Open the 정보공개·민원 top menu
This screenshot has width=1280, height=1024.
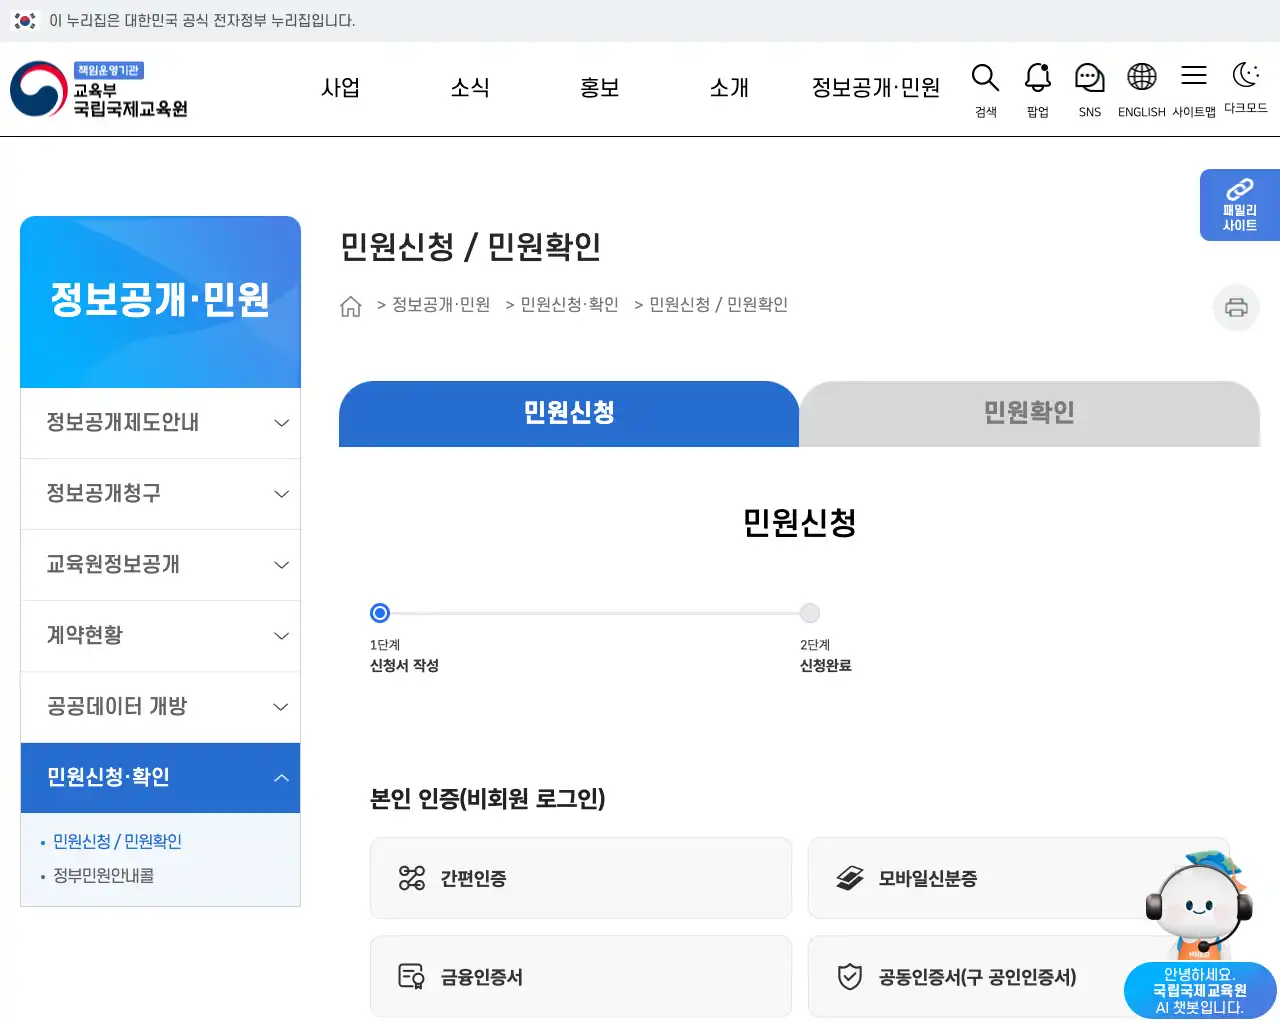[876, 88]
